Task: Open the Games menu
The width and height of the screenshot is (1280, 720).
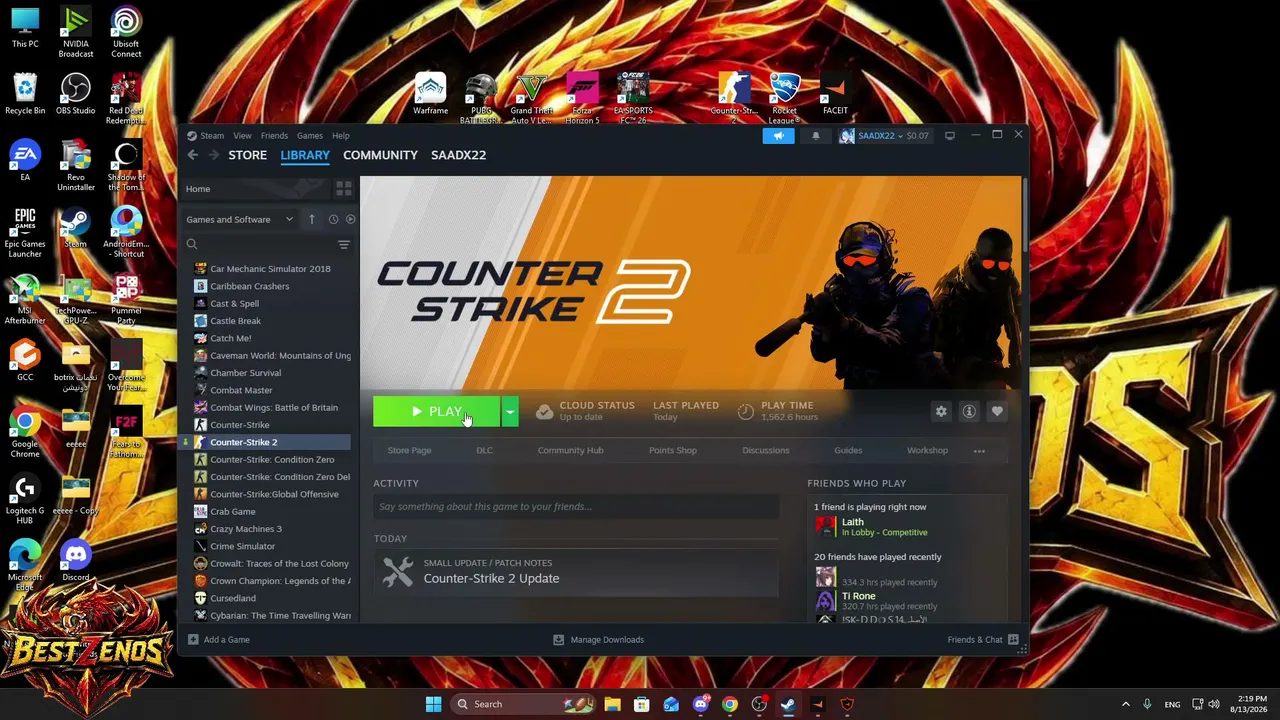Action: click(309, 136)
